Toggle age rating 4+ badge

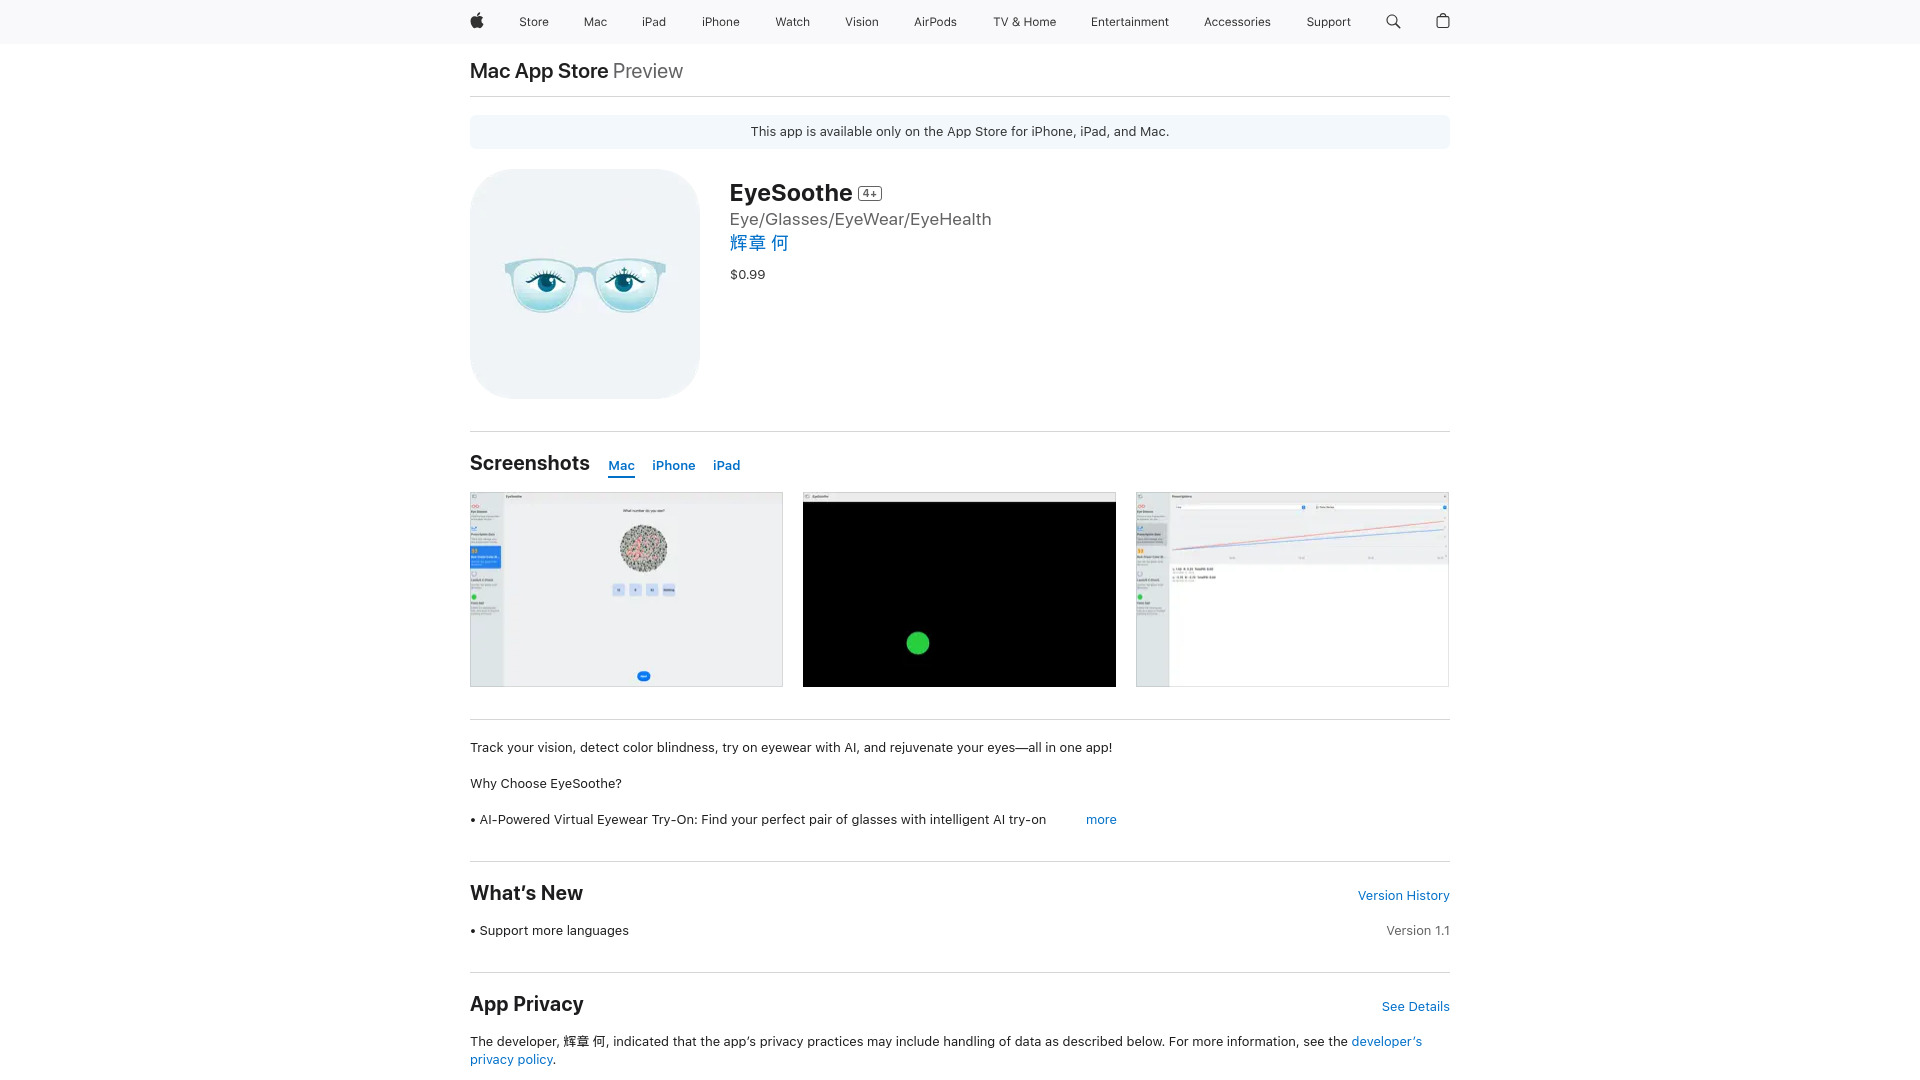[x=869, y=193]
